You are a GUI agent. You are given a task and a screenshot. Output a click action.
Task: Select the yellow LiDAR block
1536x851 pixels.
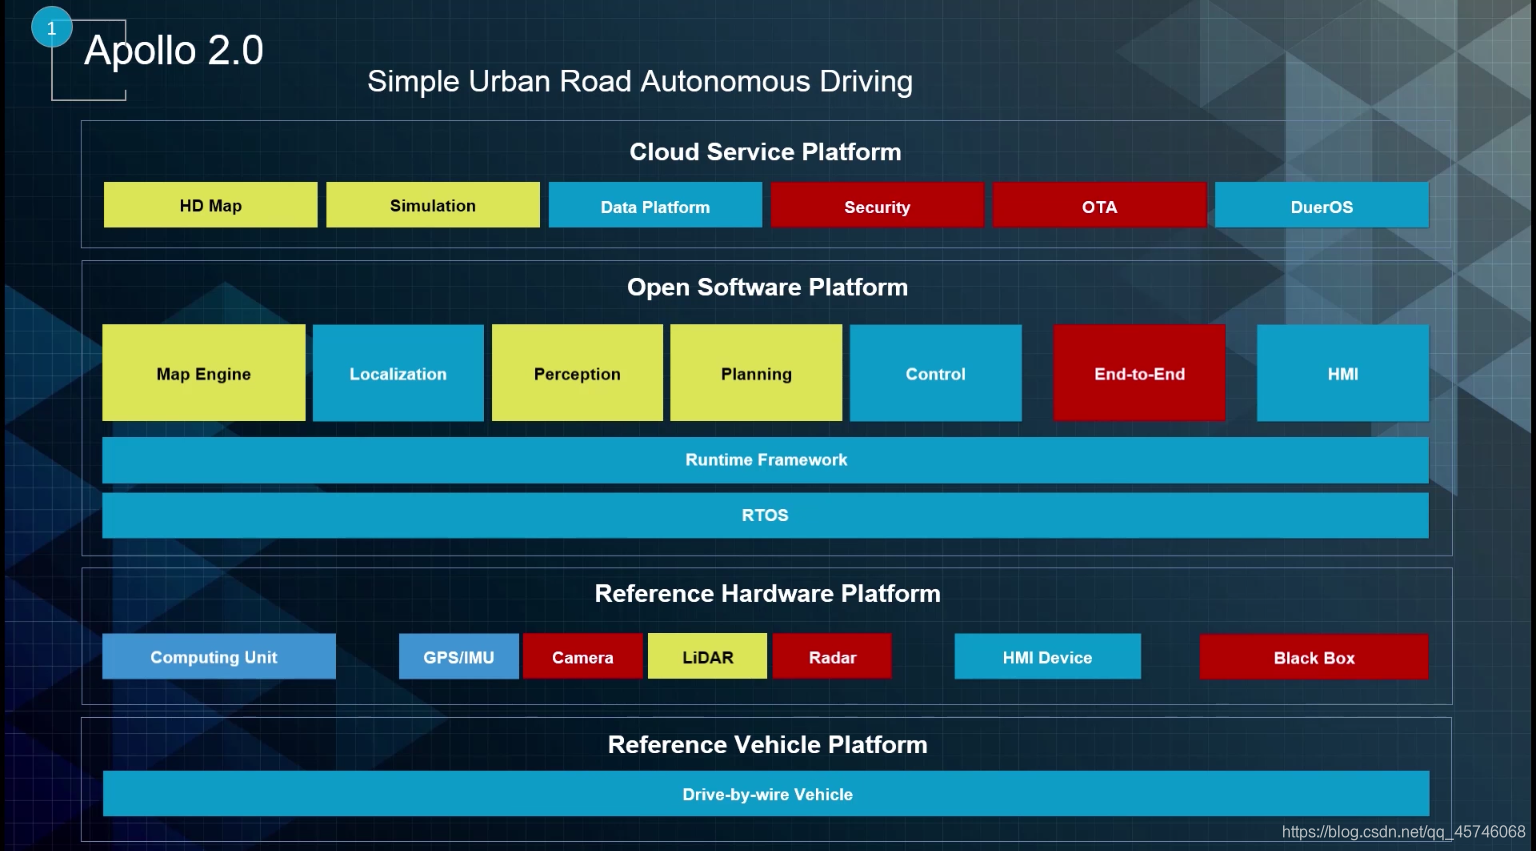(x=707, y=657)
